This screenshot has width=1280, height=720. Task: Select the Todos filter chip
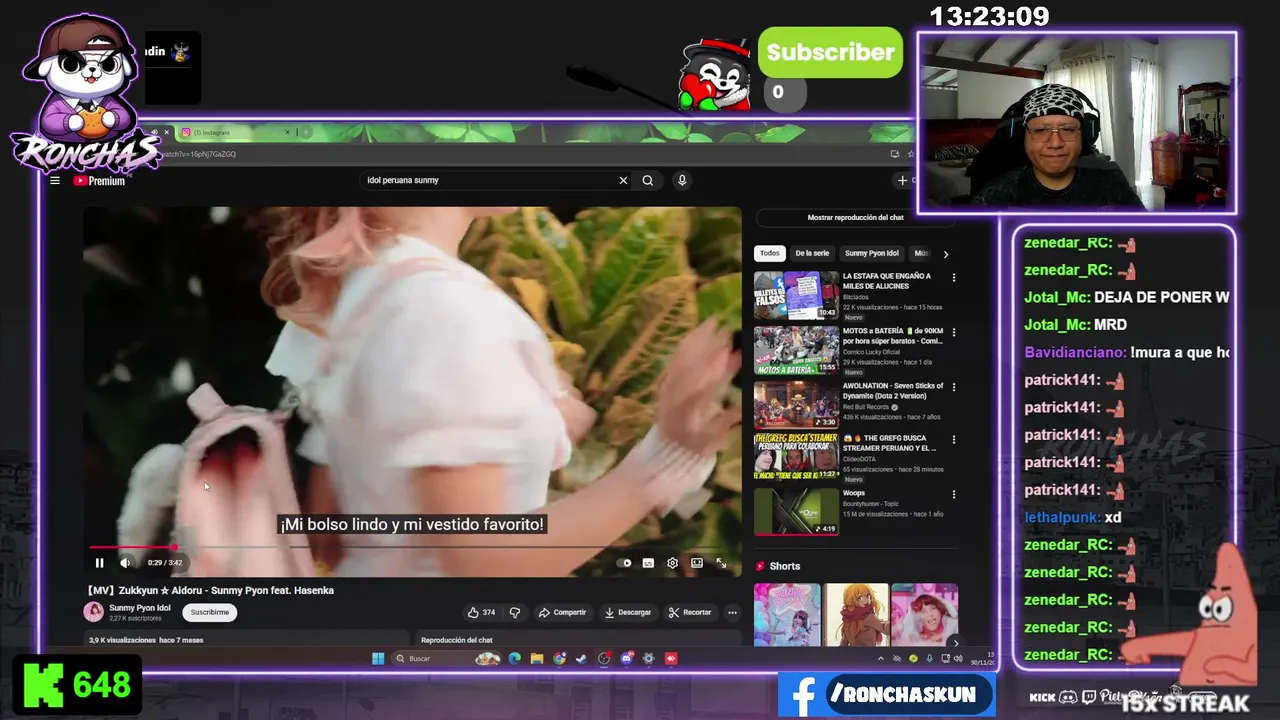(769, 253)
